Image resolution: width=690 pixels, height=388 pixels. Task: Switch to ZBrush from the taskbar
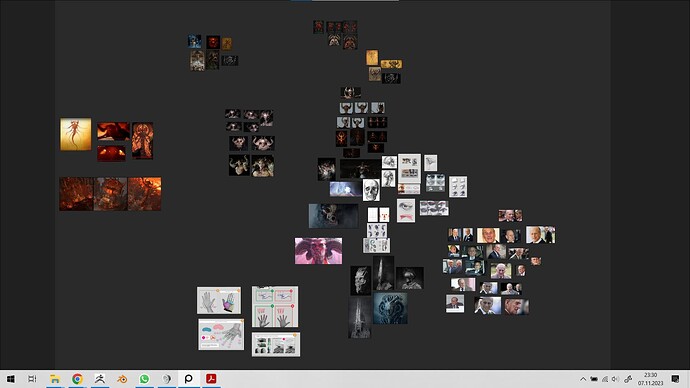point(100,379)
